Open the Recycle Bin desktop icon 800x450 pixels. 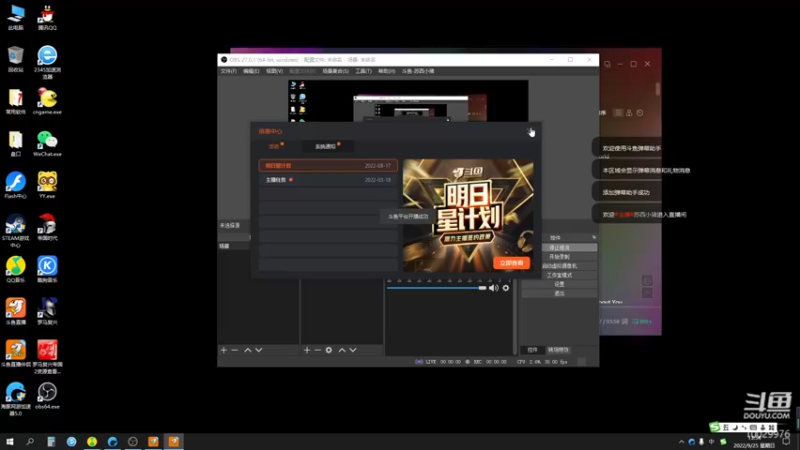[x=16, y=58]
